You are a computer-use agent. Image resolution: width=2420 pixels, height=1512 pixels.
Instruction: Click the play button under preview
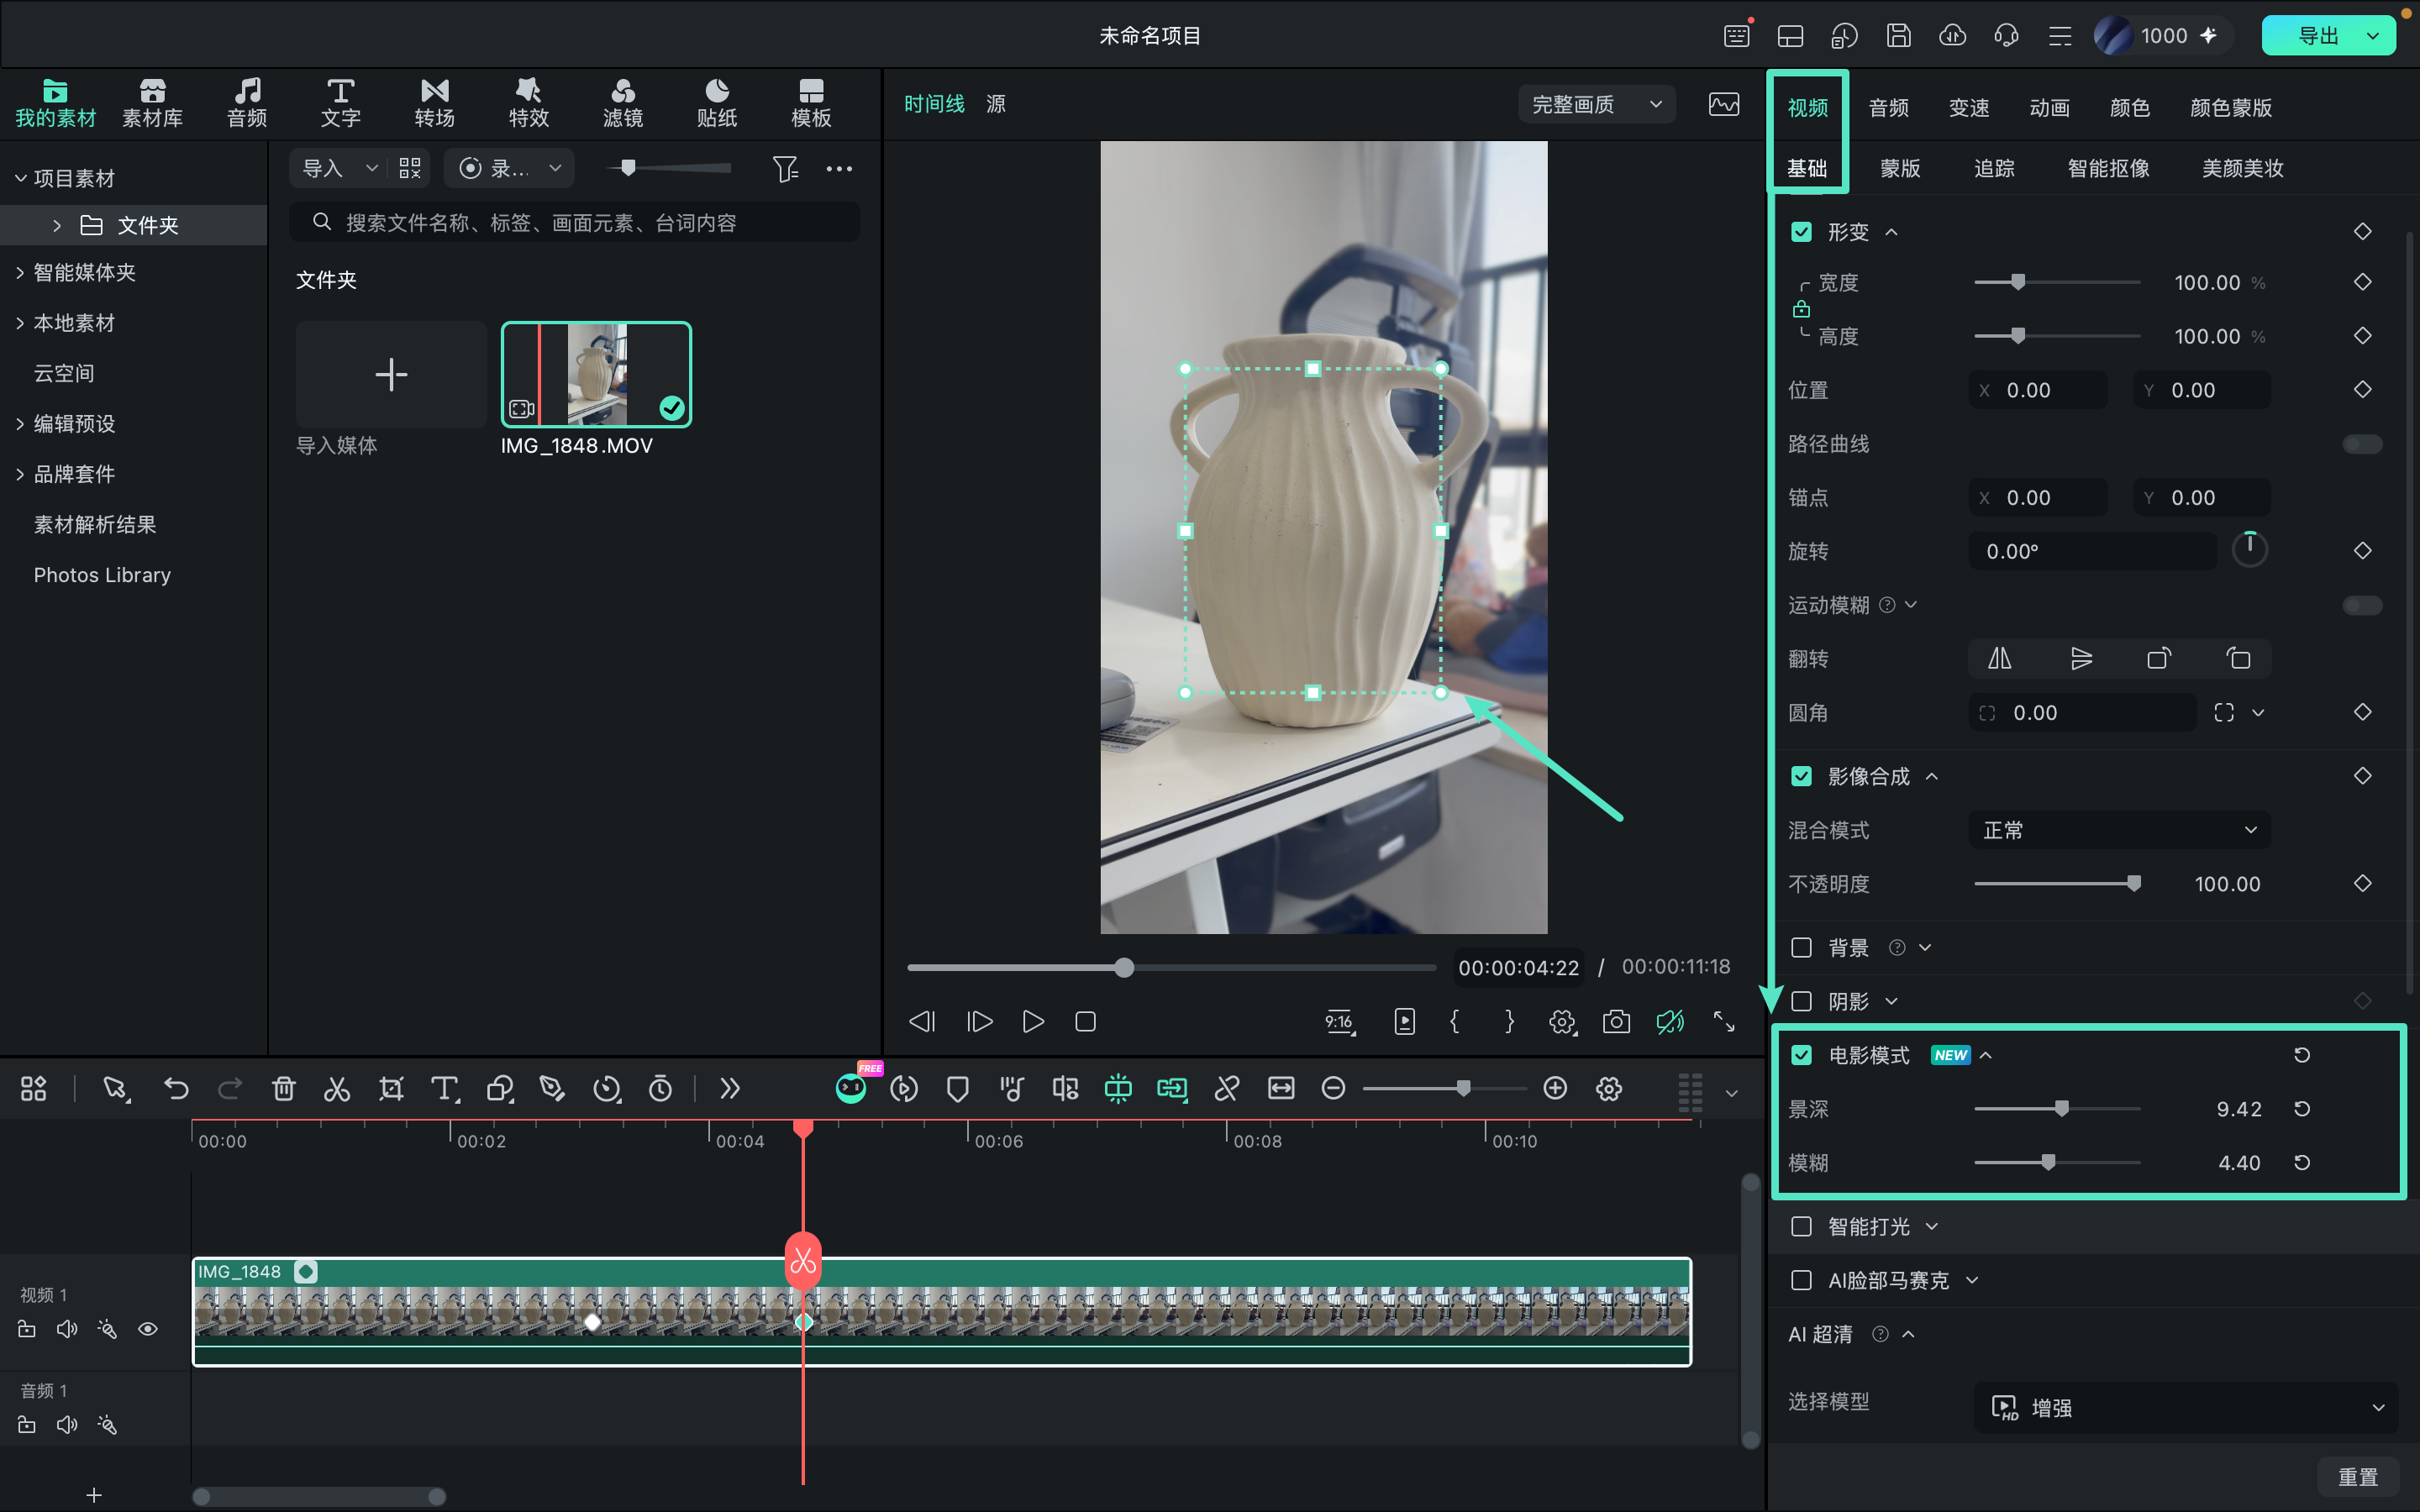pyautogui.click(x=1033, y=1022)
